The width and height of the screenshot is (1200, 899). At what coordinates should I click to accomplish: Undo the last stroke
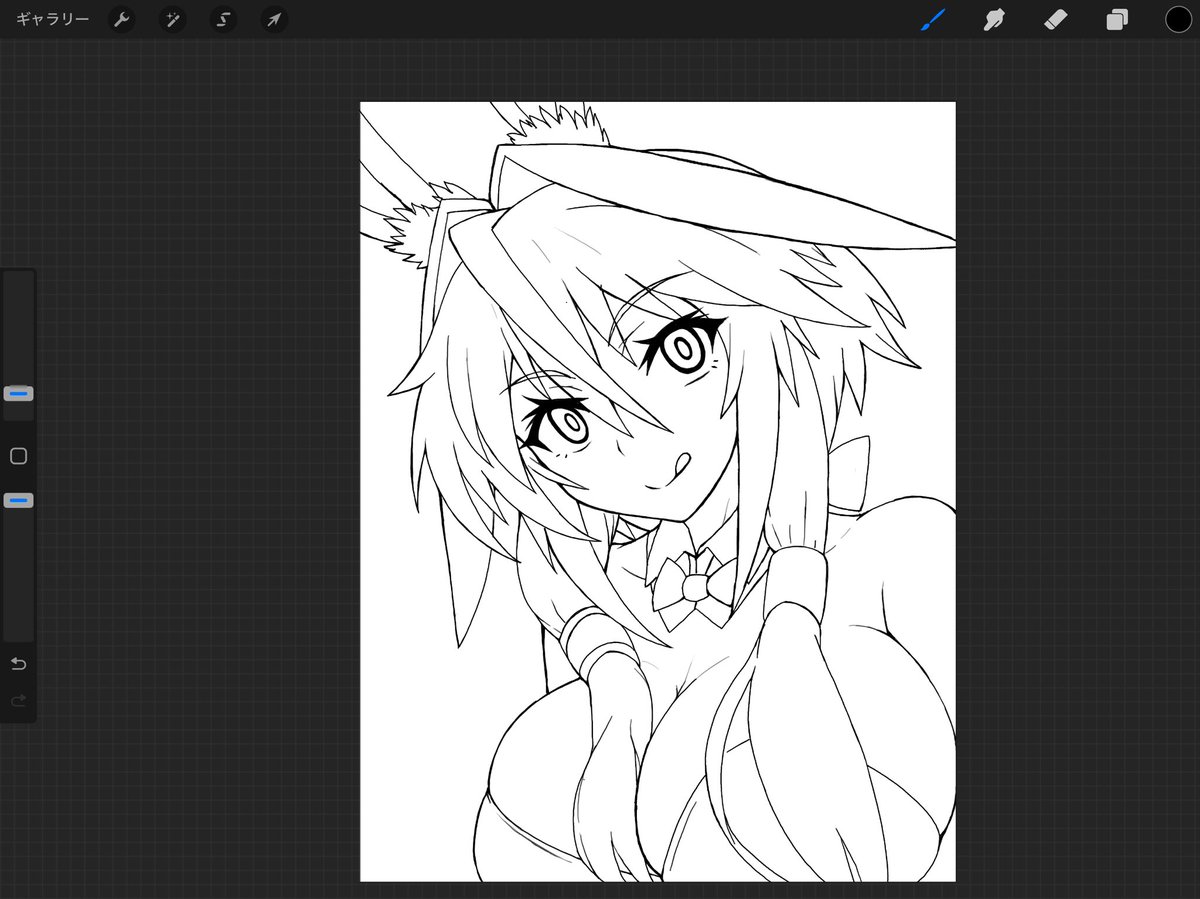(x=18, y=664)
